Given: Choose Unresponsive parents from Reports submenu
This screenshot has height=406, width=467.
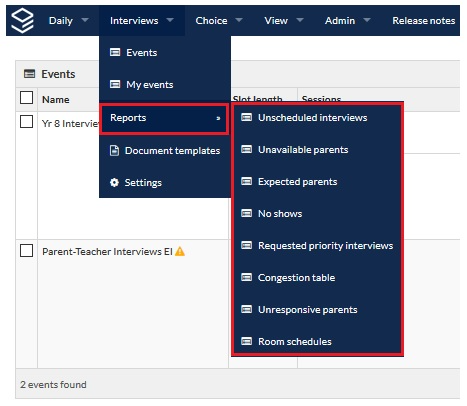Looking at the screenshot, I should [x=307, y=309].
